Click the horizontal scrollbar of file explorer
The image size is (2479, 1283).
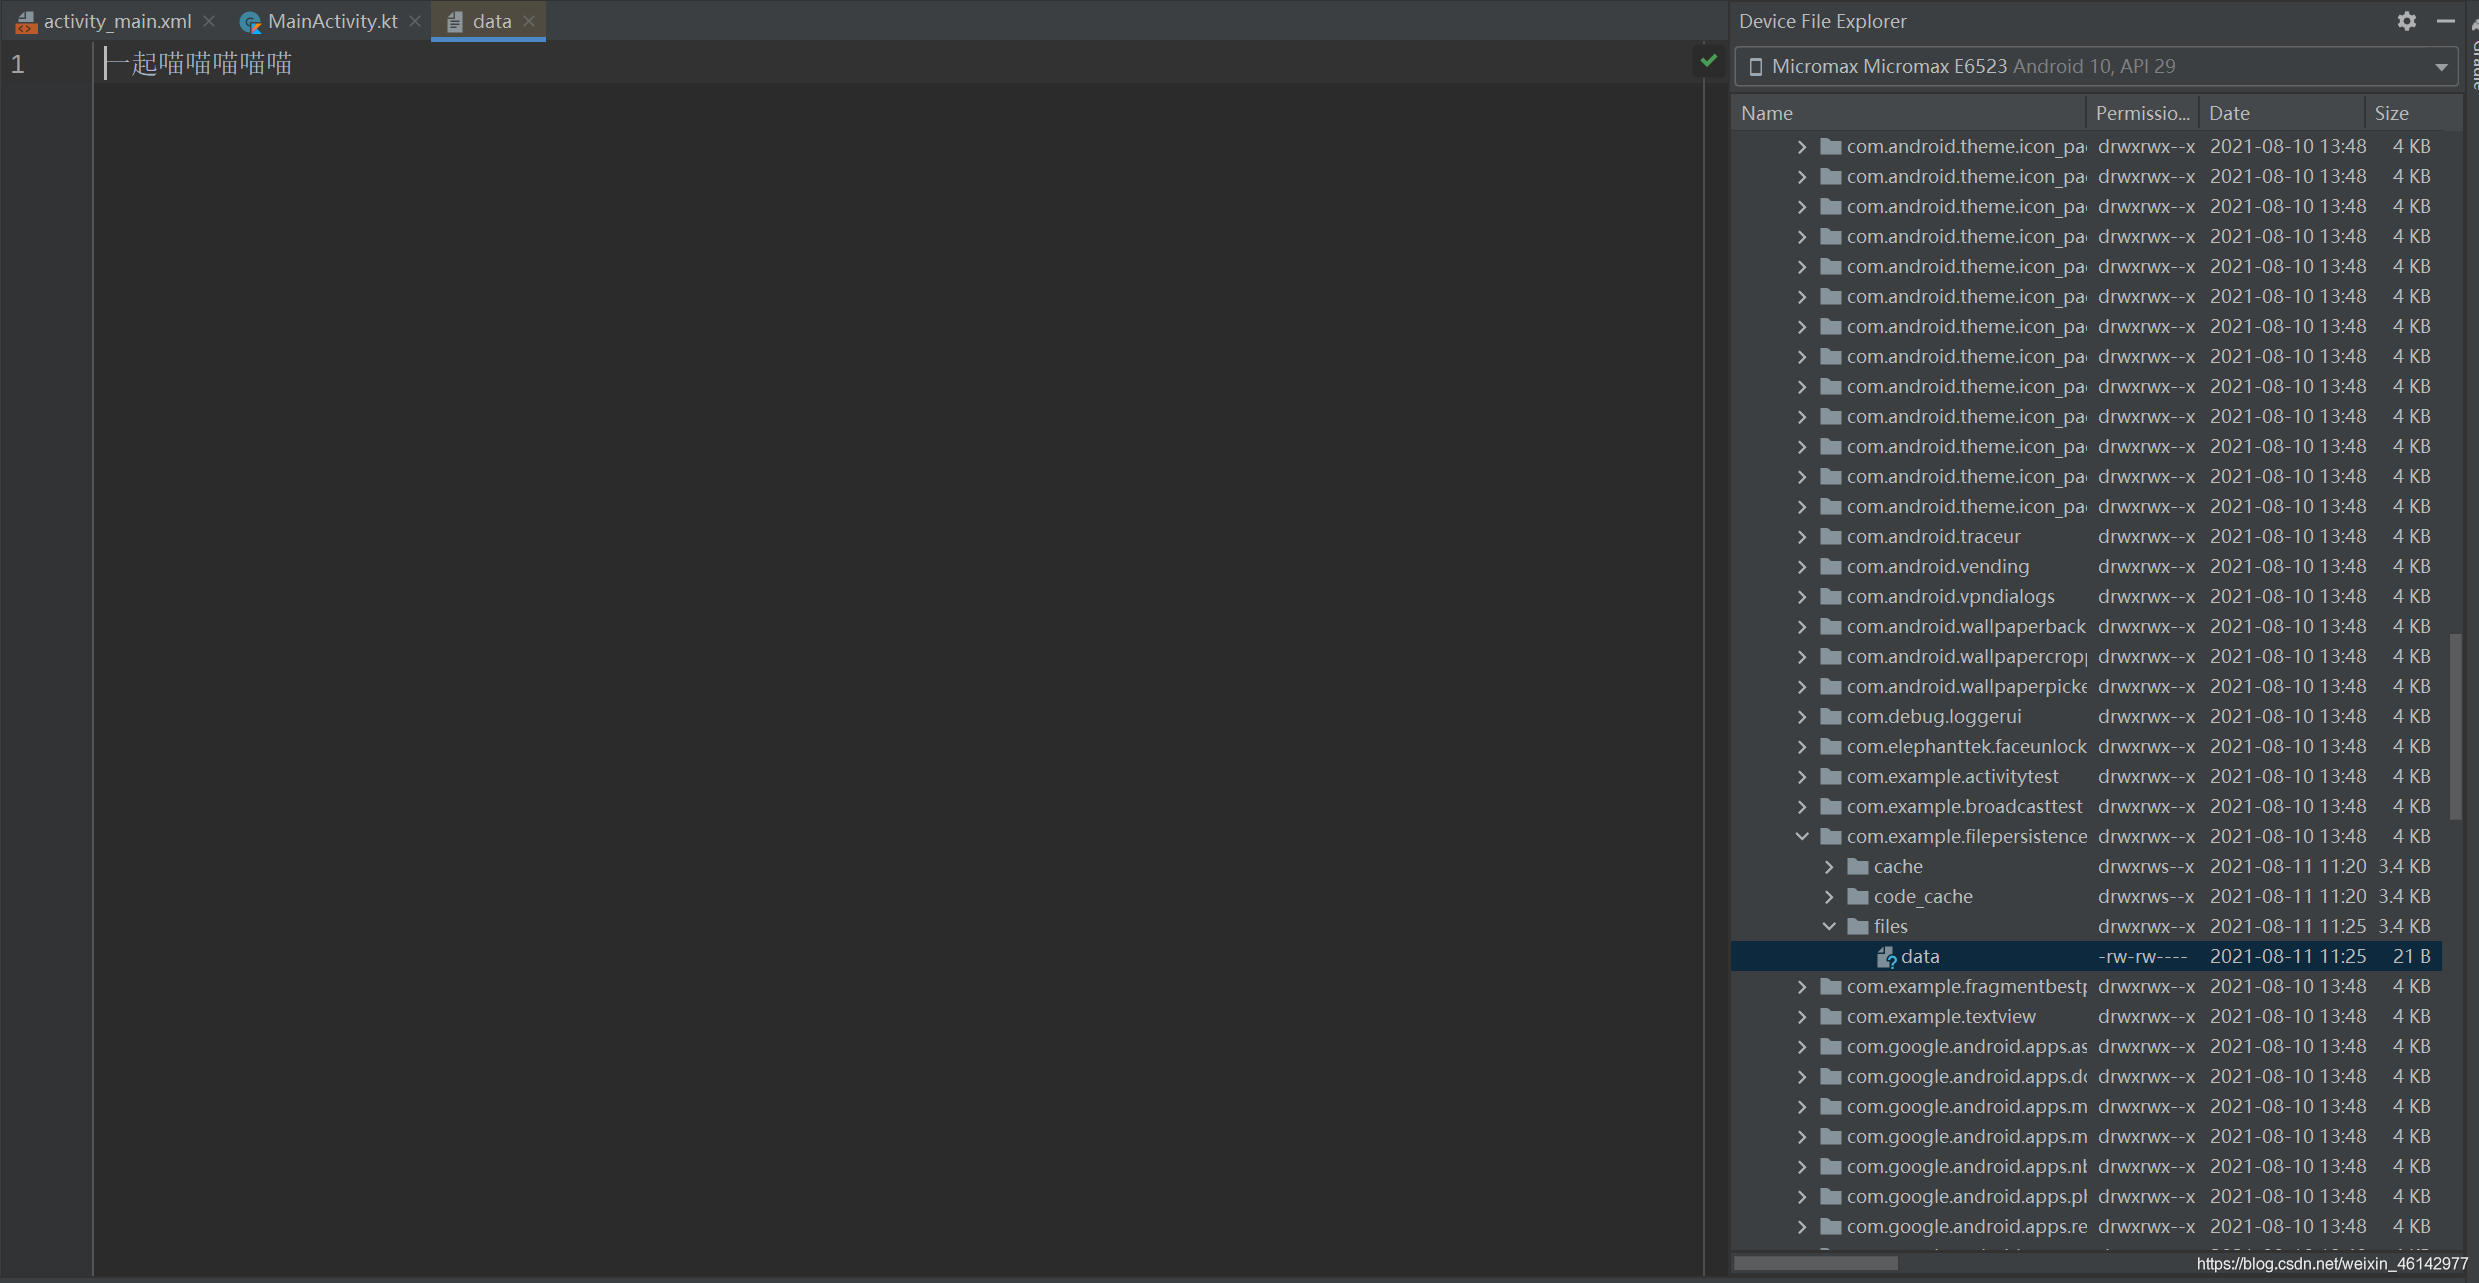(x=1815, y=1264)
